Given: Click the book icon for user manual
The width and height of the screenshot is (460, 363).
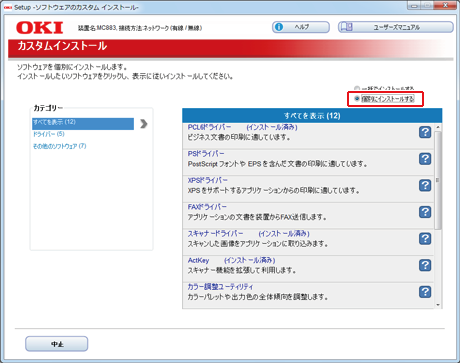Looking at the screenshot, I should (347, 27).
